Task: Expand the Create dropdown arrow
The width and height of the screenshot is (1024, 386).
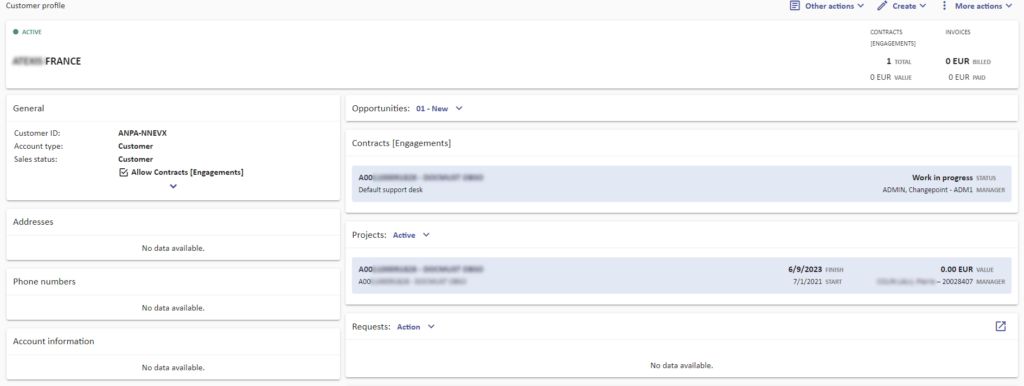Action: (922, 6)
